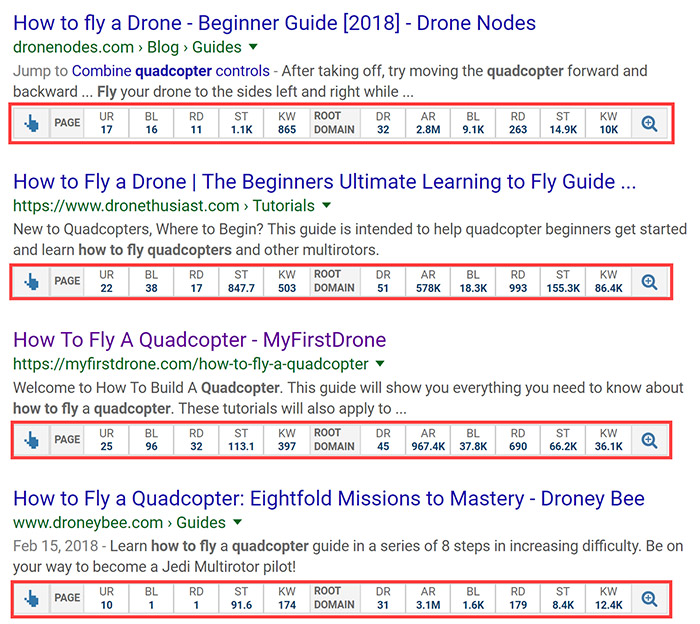The height and width of the screenshot is (624, 700).
Task: Click the DR 51 metric for dronethusiast
Action: pyautogui.click(x=383, y=281)
